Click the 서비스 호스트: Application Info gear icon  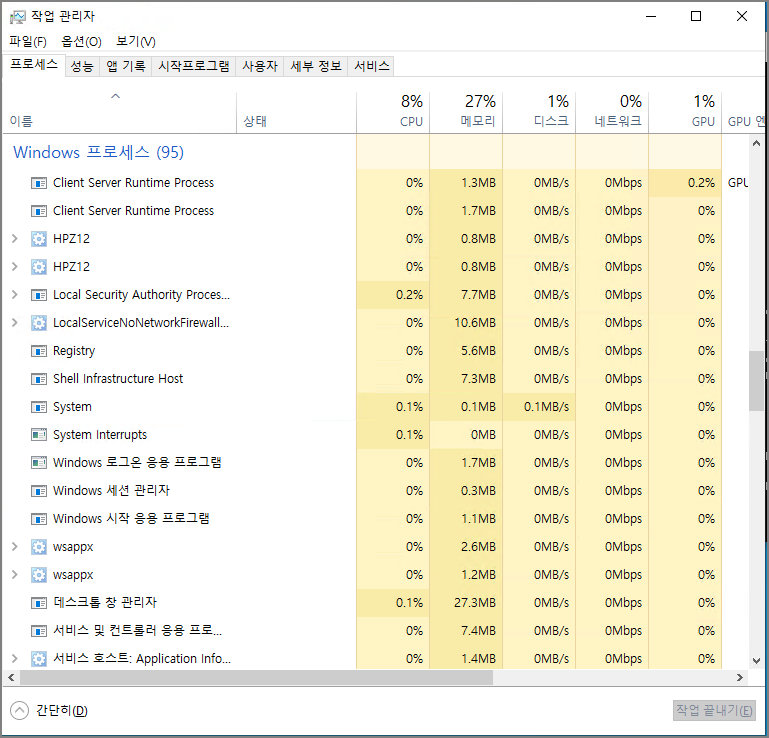click(39, 659)
